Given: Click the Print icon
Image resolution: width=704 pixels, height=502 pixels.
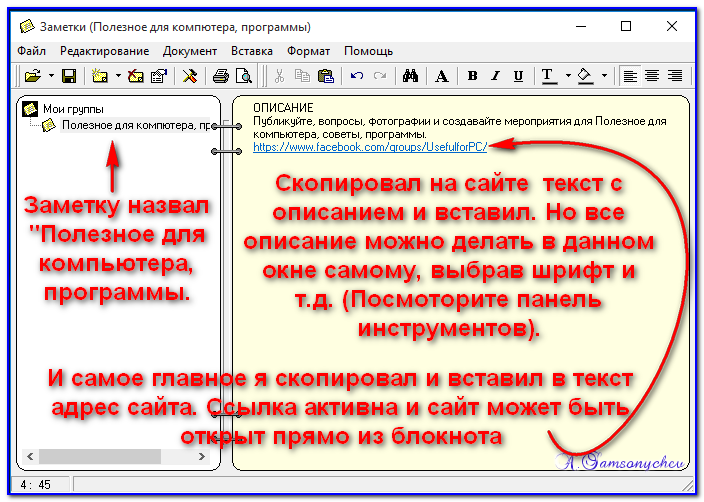Looking at the screenshot, I should (x=220, y=76).
